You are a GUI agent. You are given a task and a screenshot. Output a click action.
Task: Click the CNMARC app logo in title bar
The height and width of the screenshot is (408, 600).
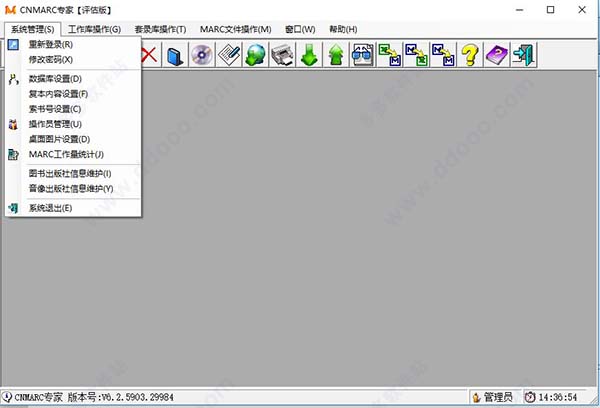tap(10, 10)
